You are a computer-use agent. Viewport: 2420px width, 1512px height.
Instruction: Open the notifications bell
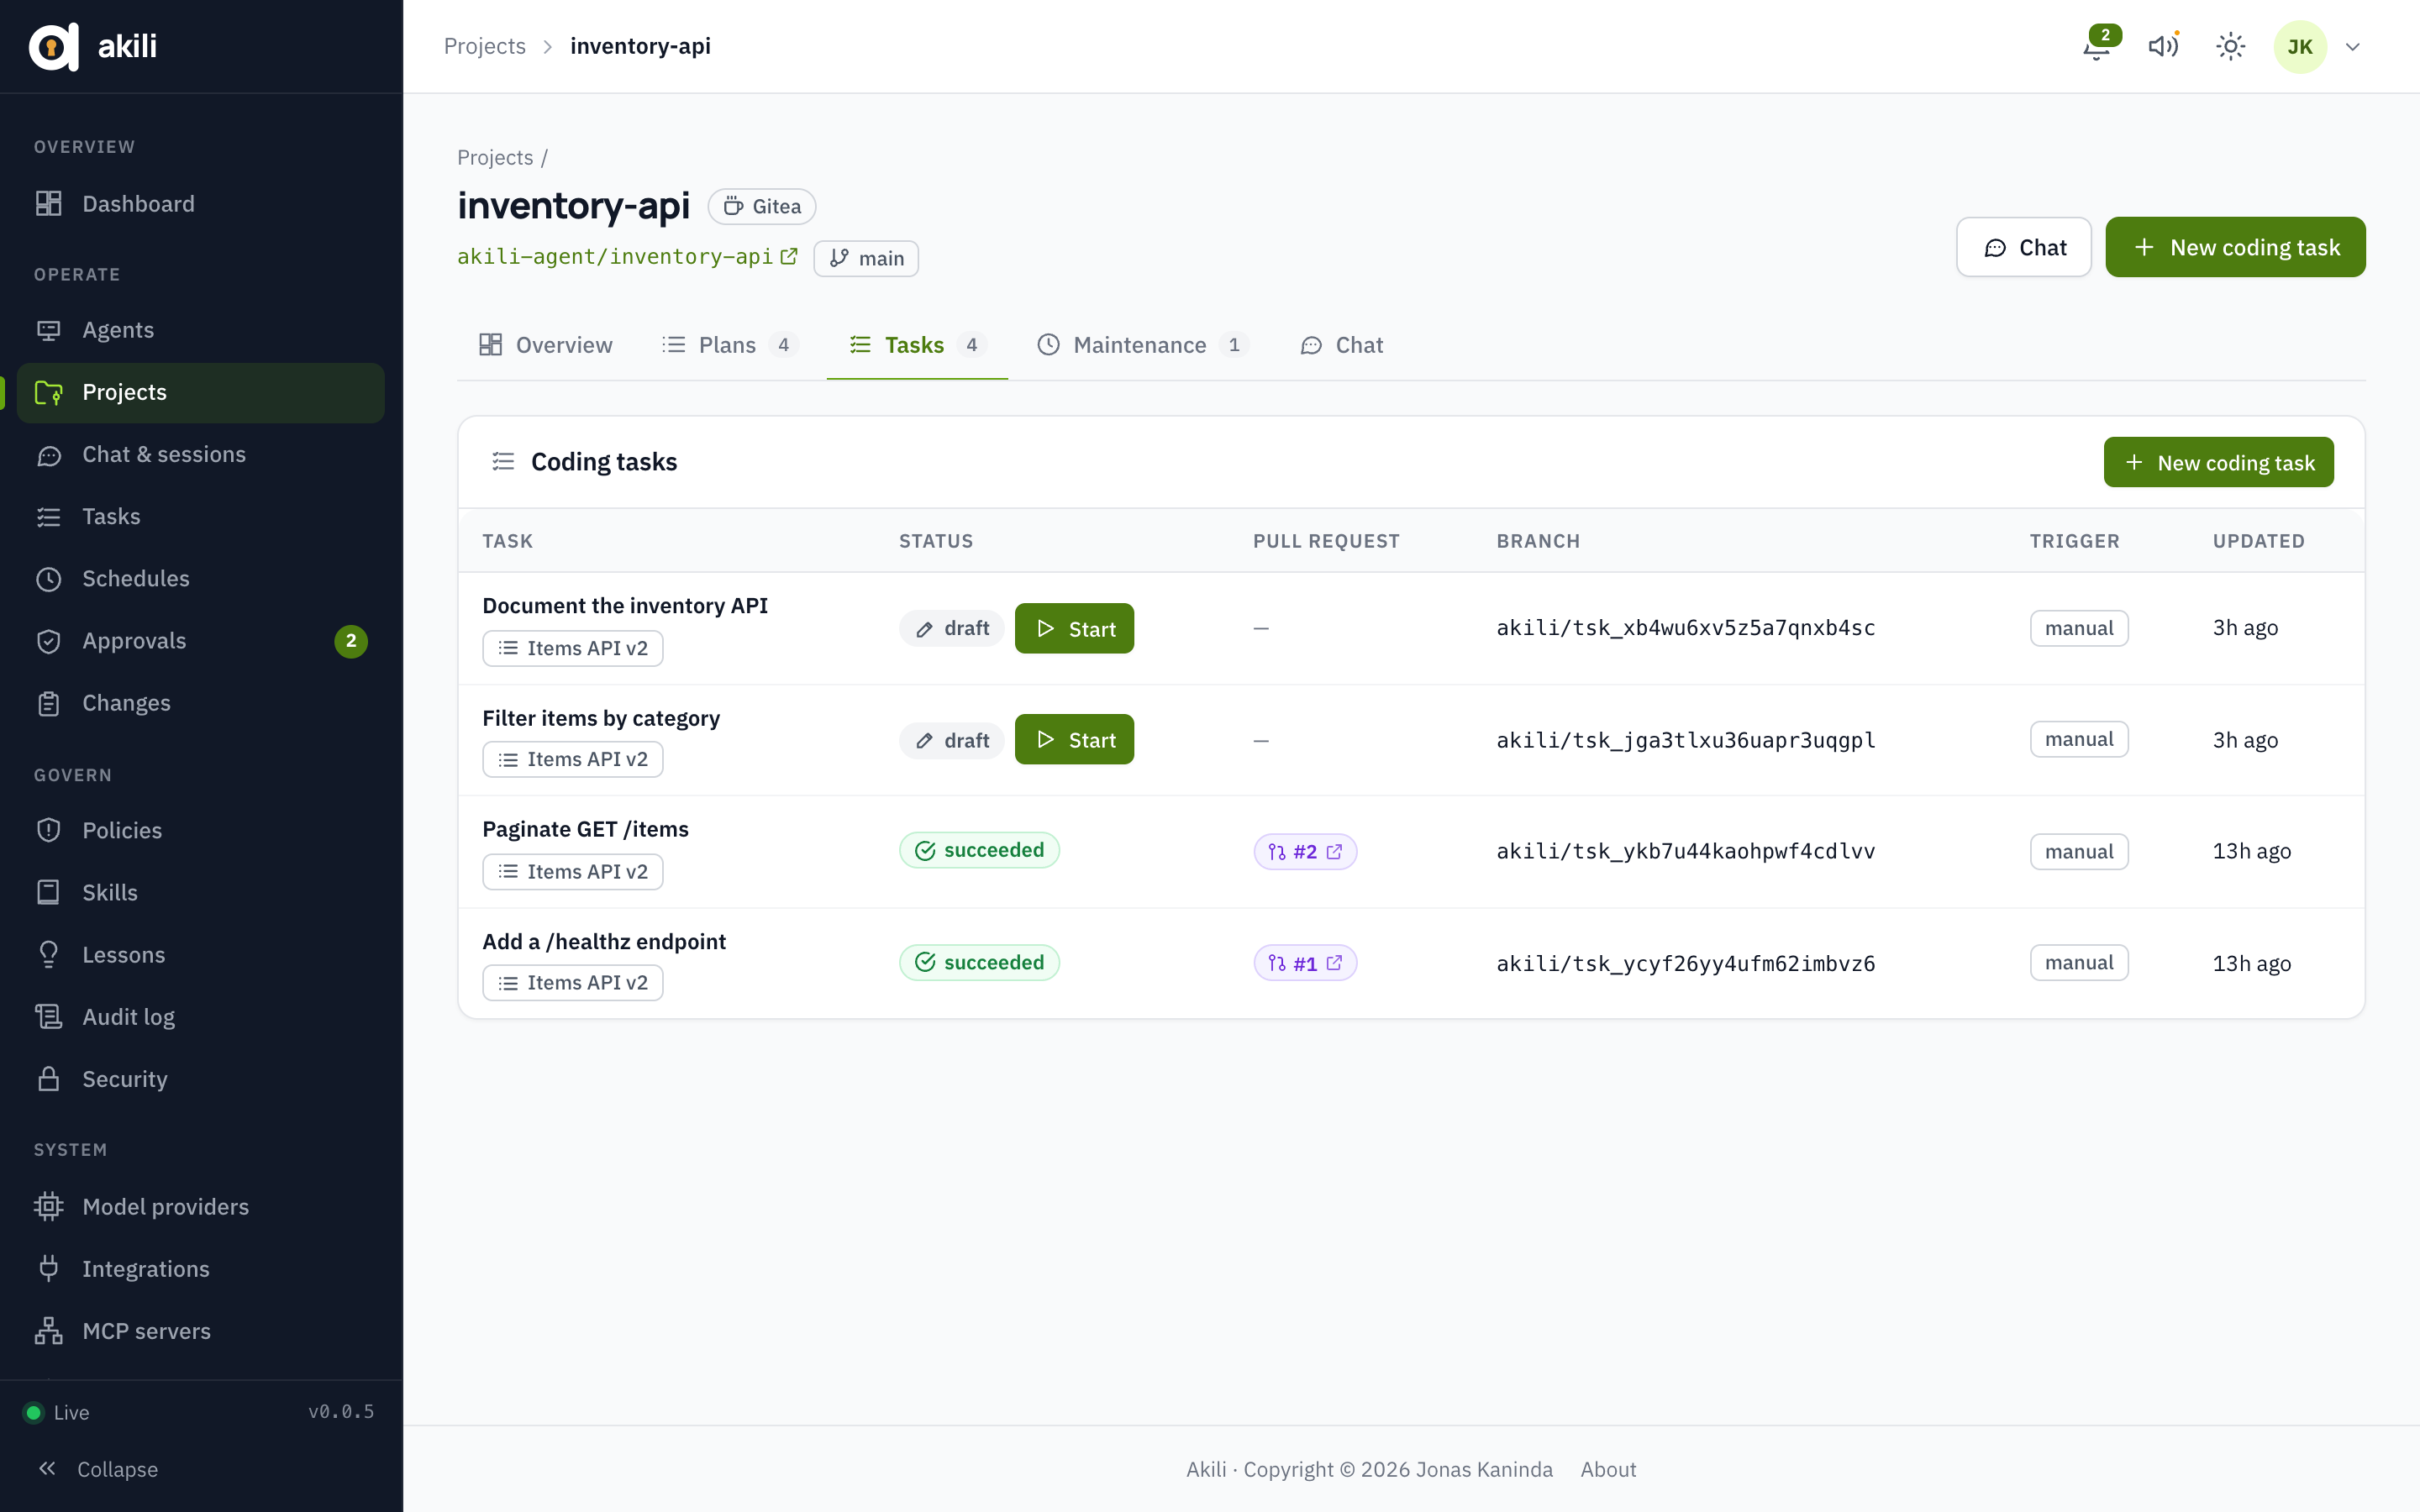pyautogui.click(x=2097, y=46)
